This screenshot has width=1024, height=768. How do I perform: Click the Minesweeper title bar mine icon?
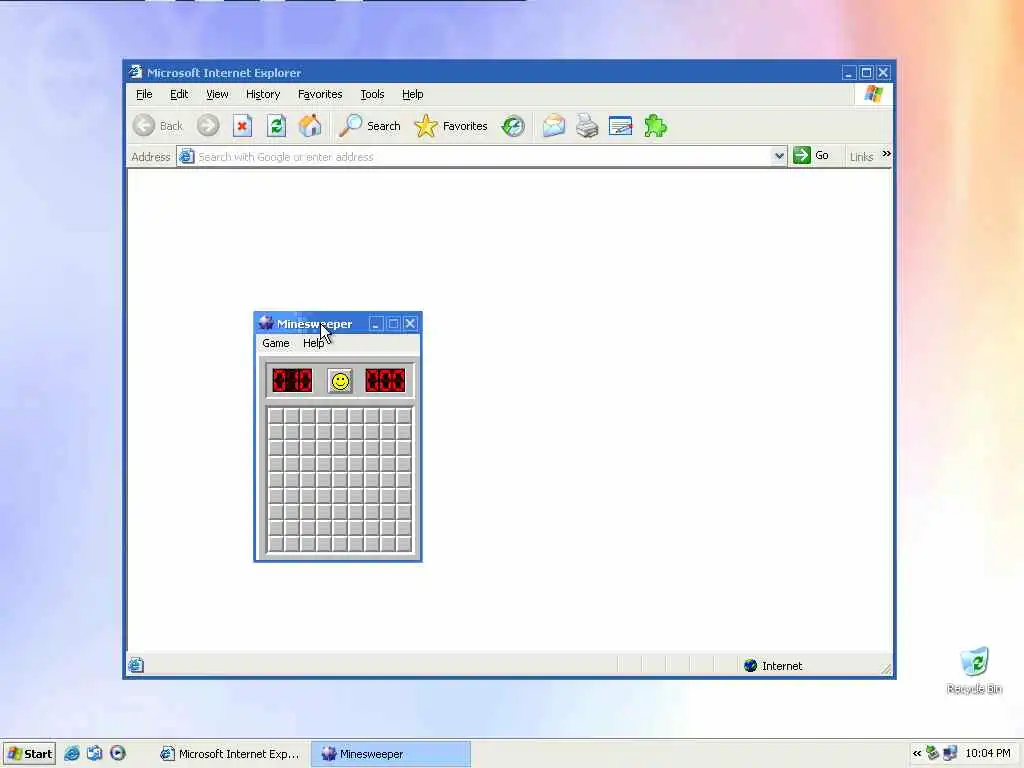click(266, 323)
